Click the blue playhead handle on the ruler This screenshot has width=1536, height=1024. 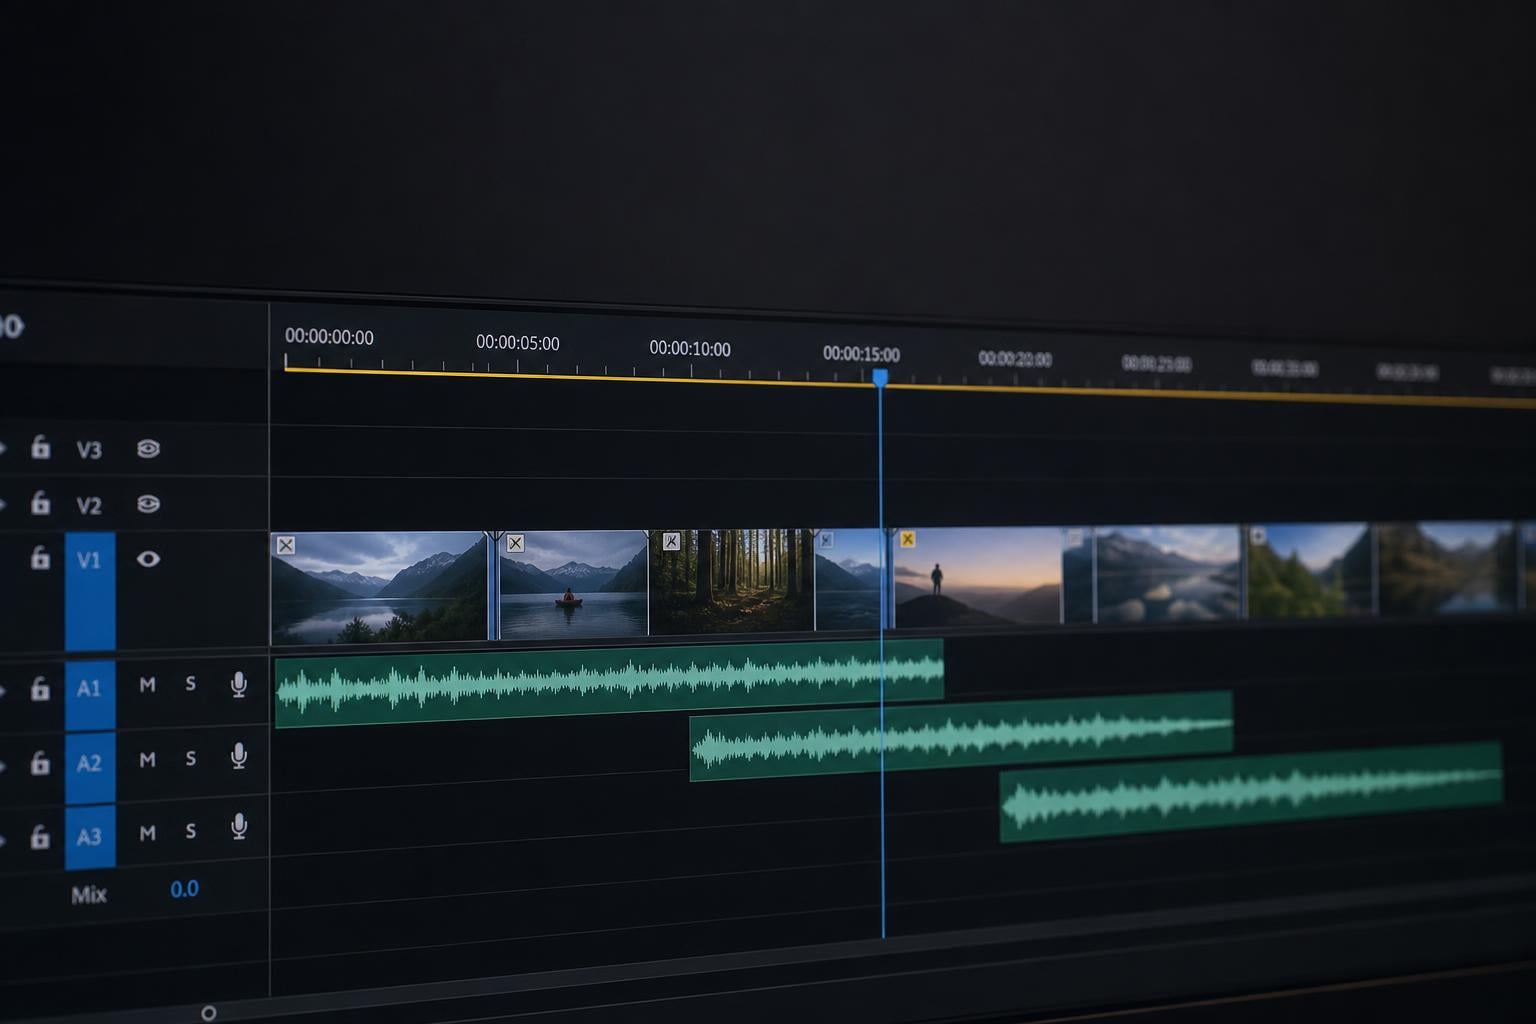[x=880, y=377]
